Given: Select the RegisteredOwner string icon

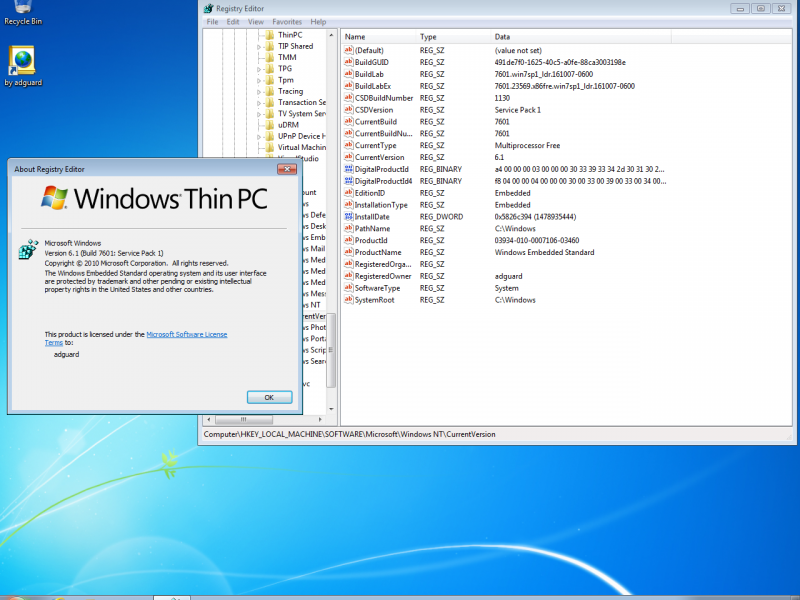Looking at the screenshot, I should [348, 276].
